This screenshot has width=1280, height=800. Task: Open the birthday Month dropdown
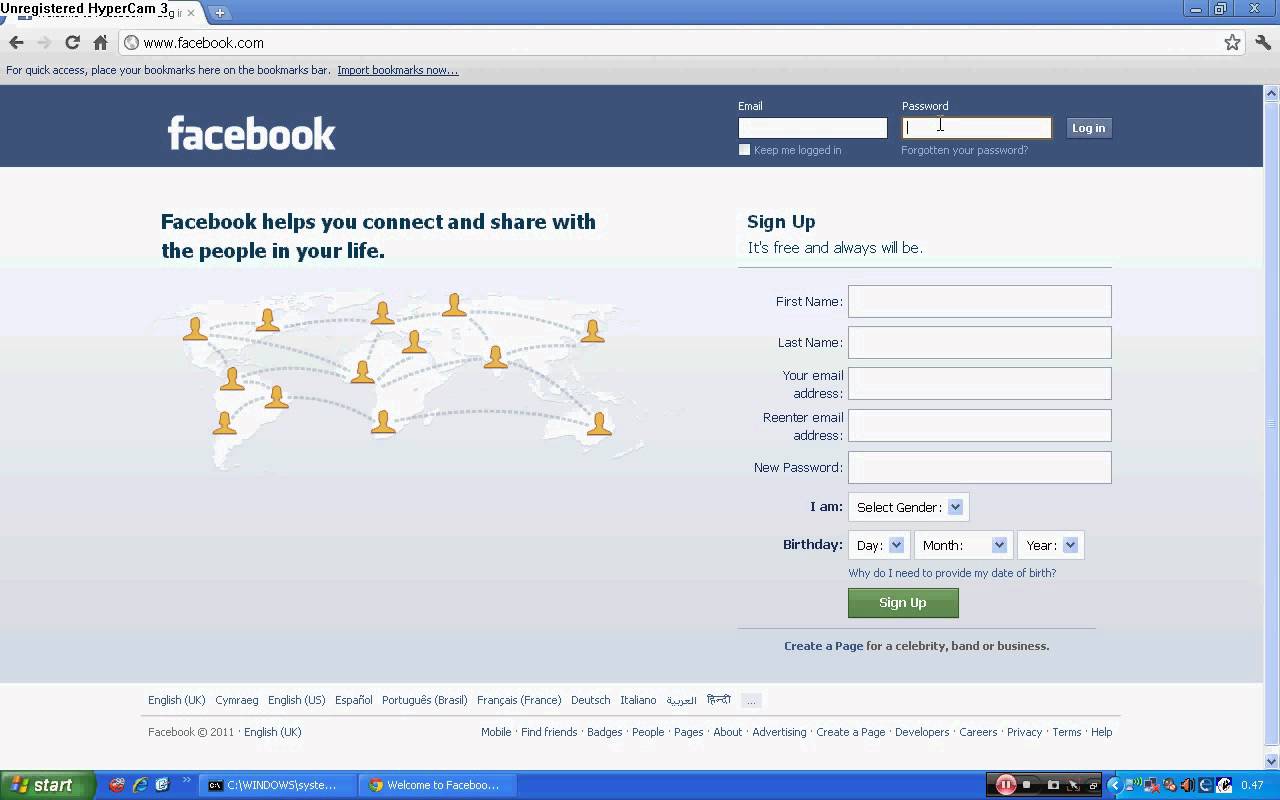[963, 545]
